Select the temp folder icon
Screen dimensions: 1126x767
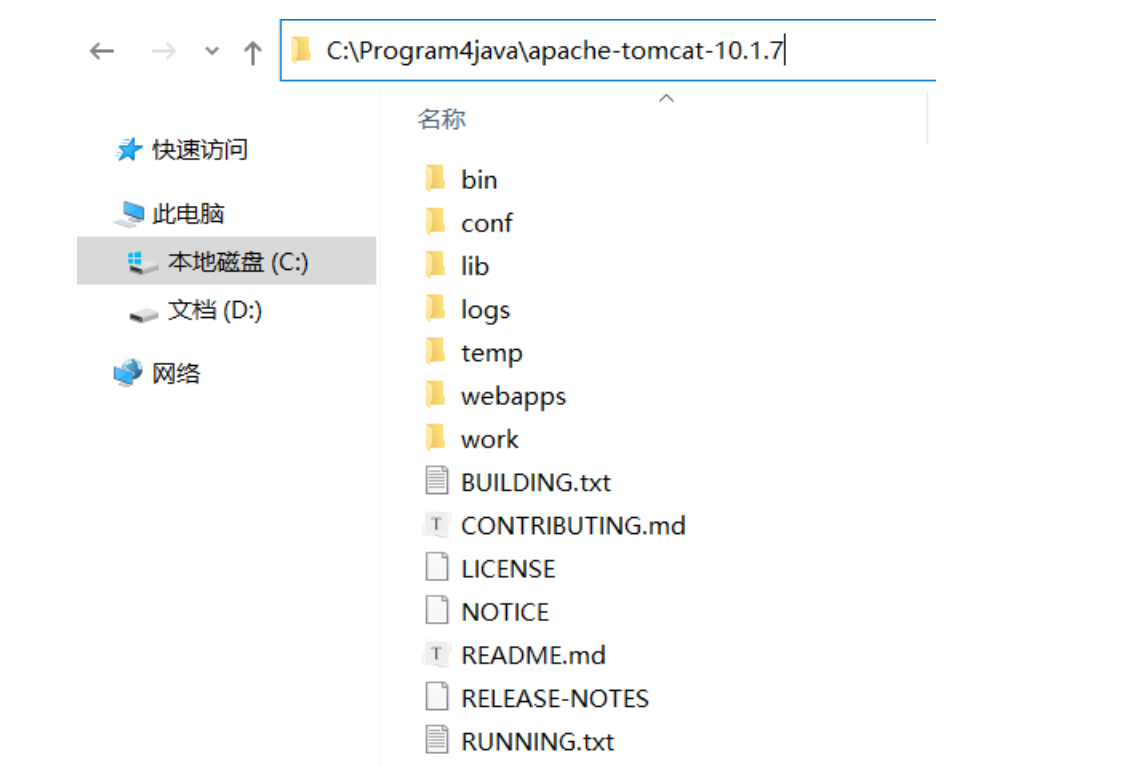[x=435, y=351]
